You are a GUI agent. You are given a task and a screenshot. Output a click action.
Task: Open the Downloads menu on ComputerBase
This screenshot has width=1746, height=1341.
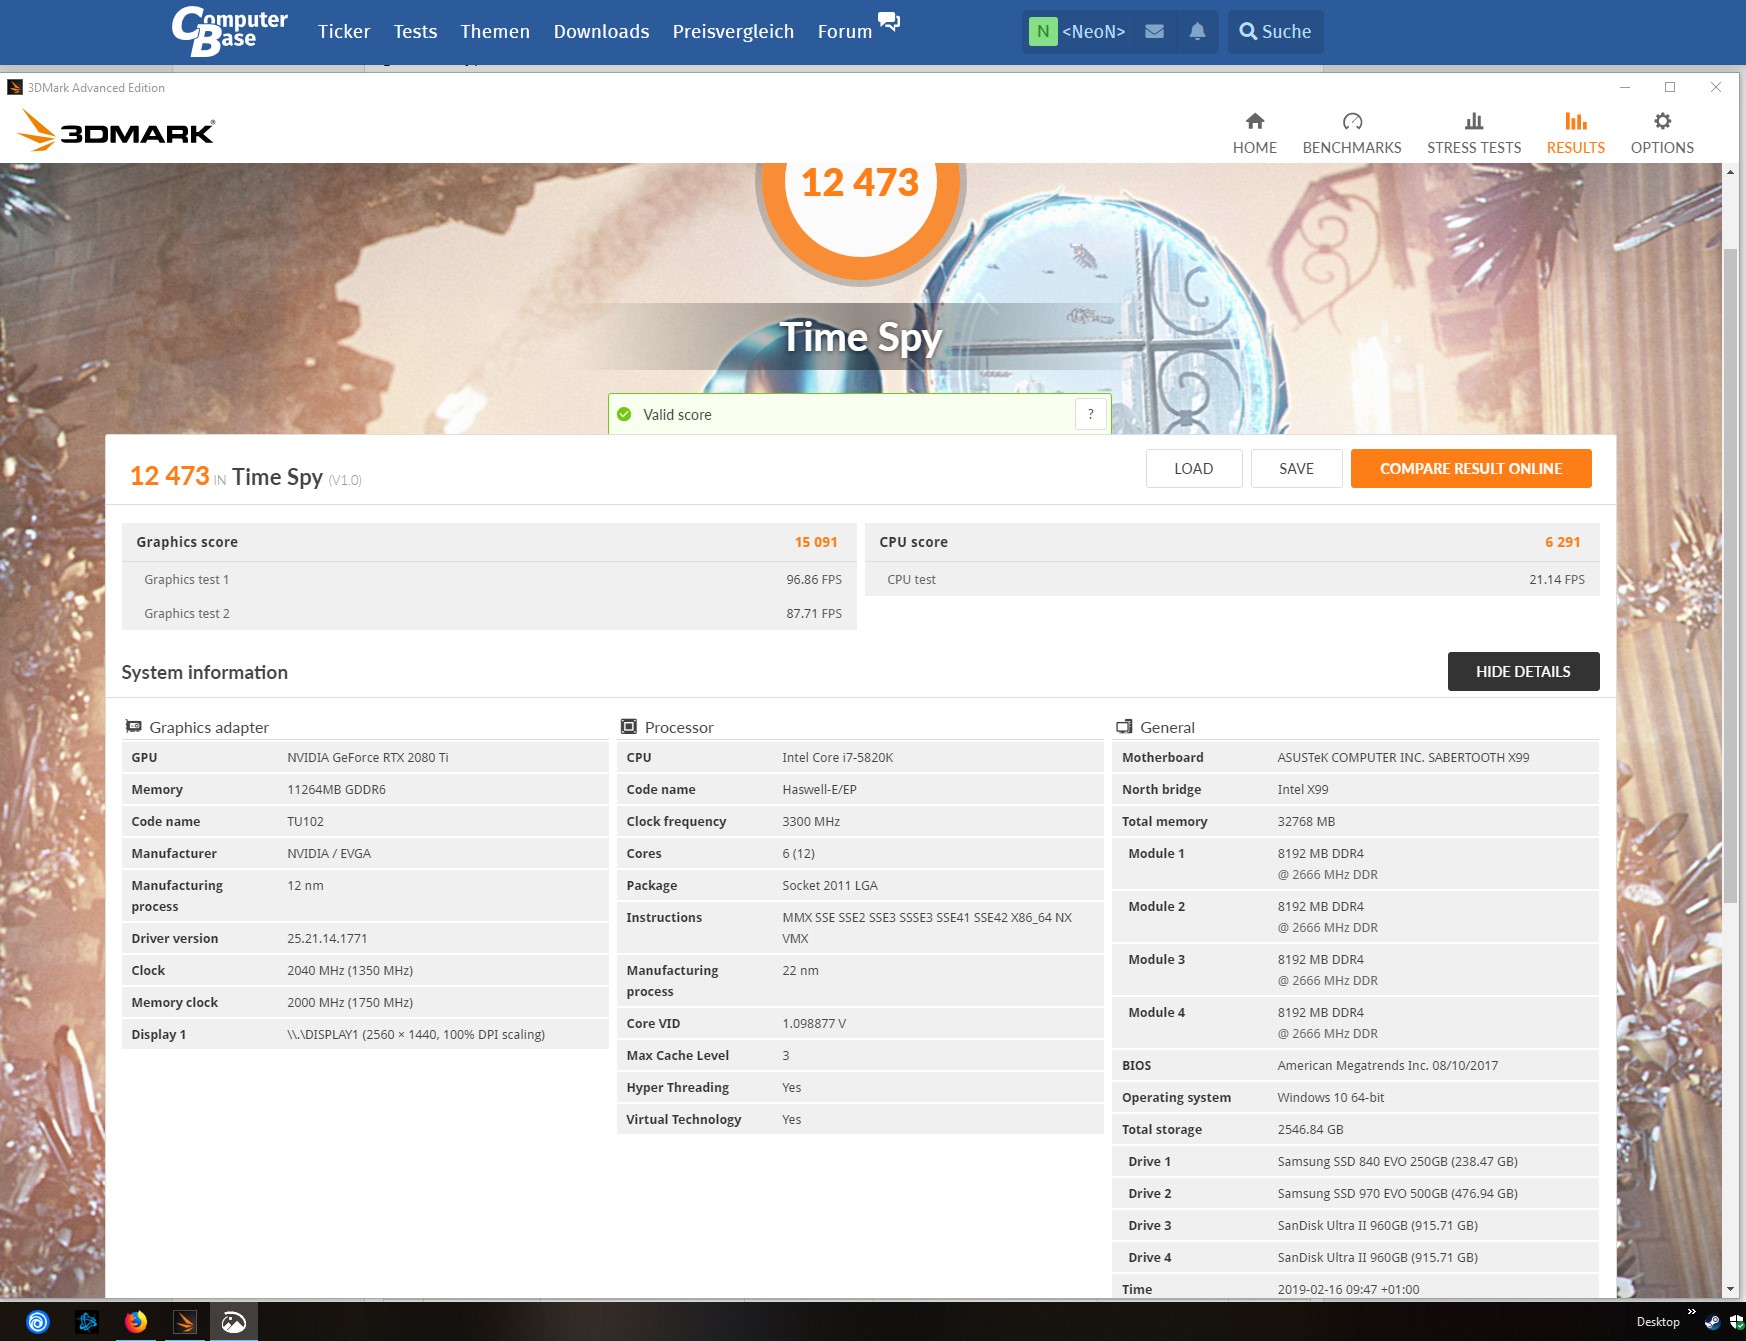[x=601, y=31]
